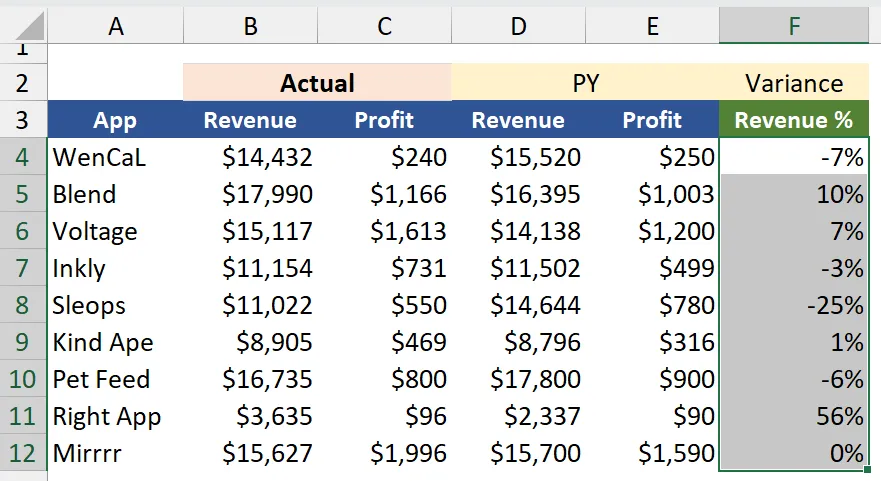Image resolution: width=881 pixels, height=481 pixels.
Task: Select column B header
Action: click(x=251, y=26)
